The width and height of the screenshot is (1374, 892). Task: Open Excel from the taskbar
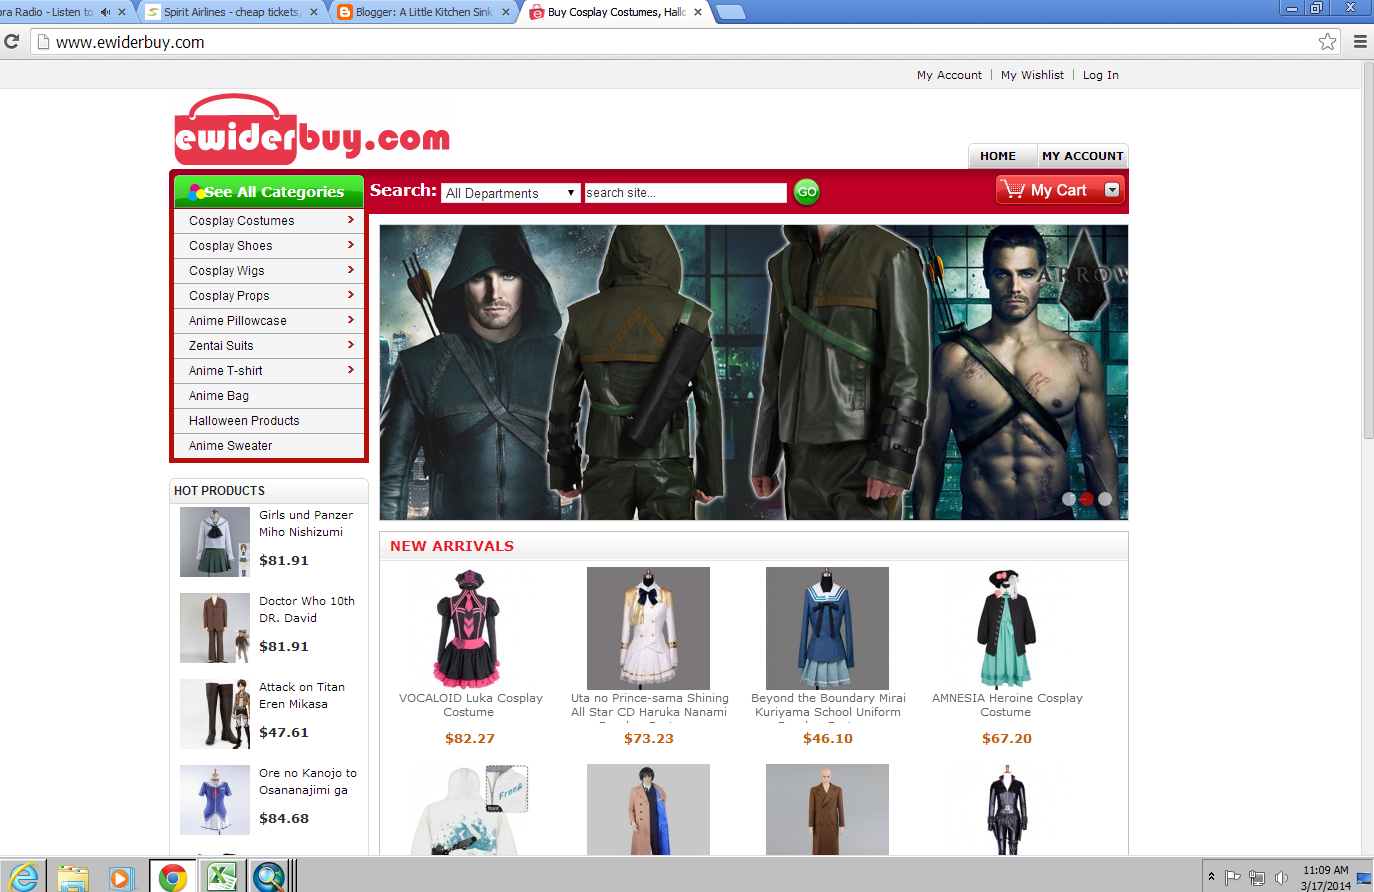point(221,877)
